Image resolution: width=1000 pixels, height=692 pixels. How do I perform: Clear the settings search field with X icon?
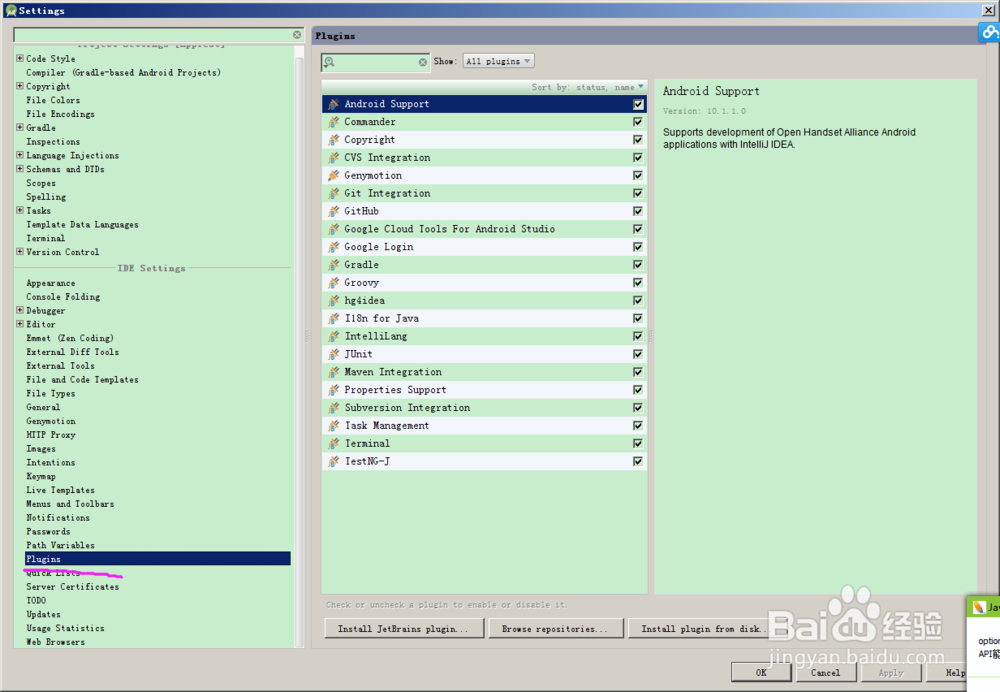(297, 35)
